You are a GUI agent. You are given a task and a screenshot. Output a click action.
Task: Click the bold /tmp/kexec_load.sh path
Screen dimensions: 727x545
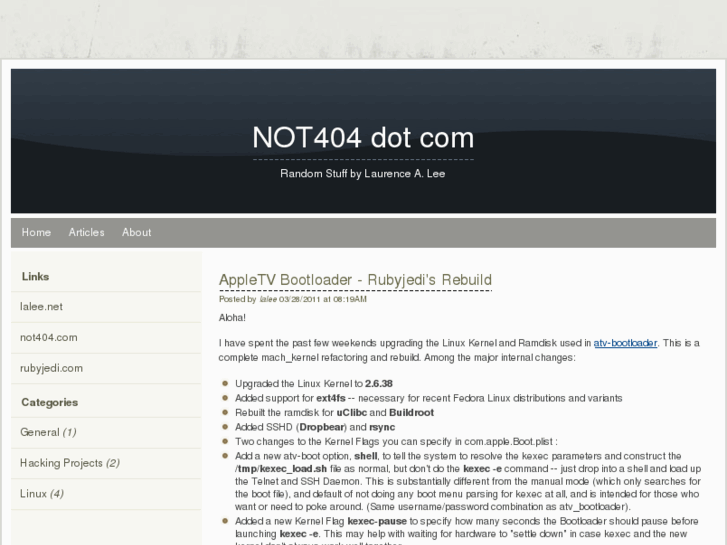(281, 469)
